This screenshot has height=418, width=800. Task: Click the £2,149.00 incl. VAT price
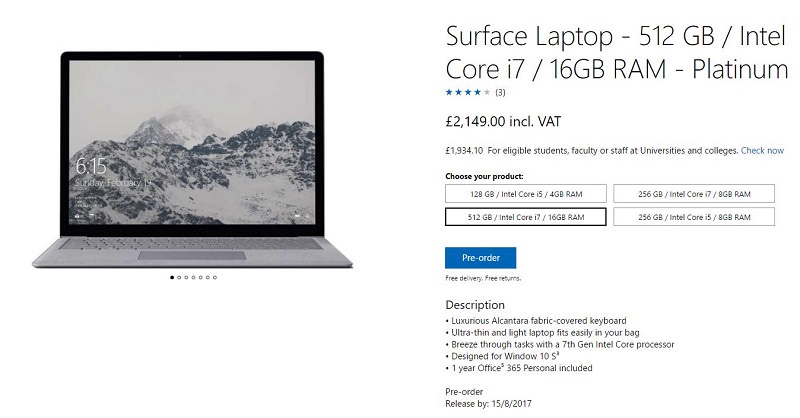click(503, 121)
